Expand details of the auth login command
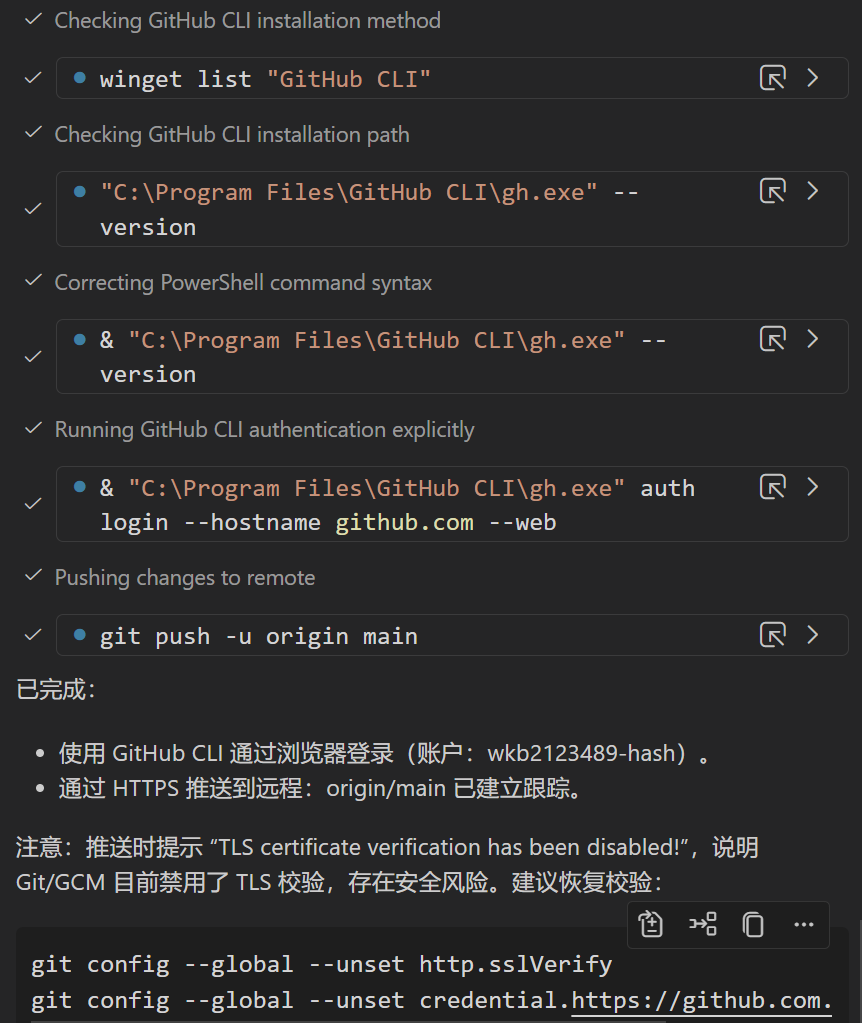The width and height of the screenshot is (862, 1023). click(812, 487)
